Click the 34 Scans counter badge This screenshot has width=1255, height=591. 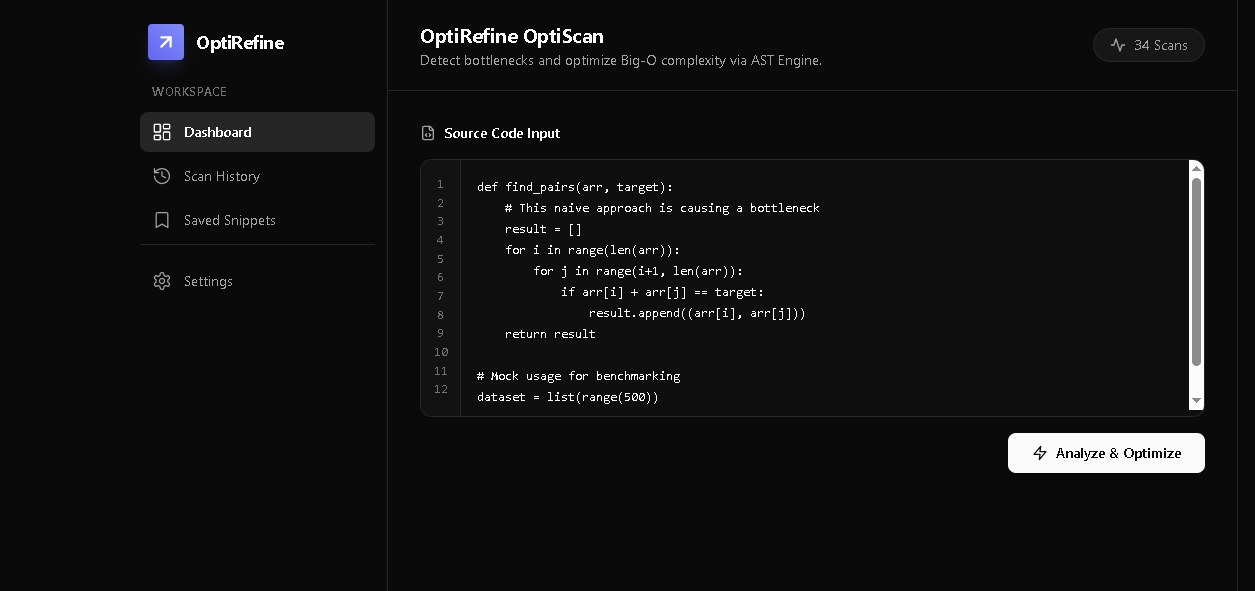coord(1149,45)
